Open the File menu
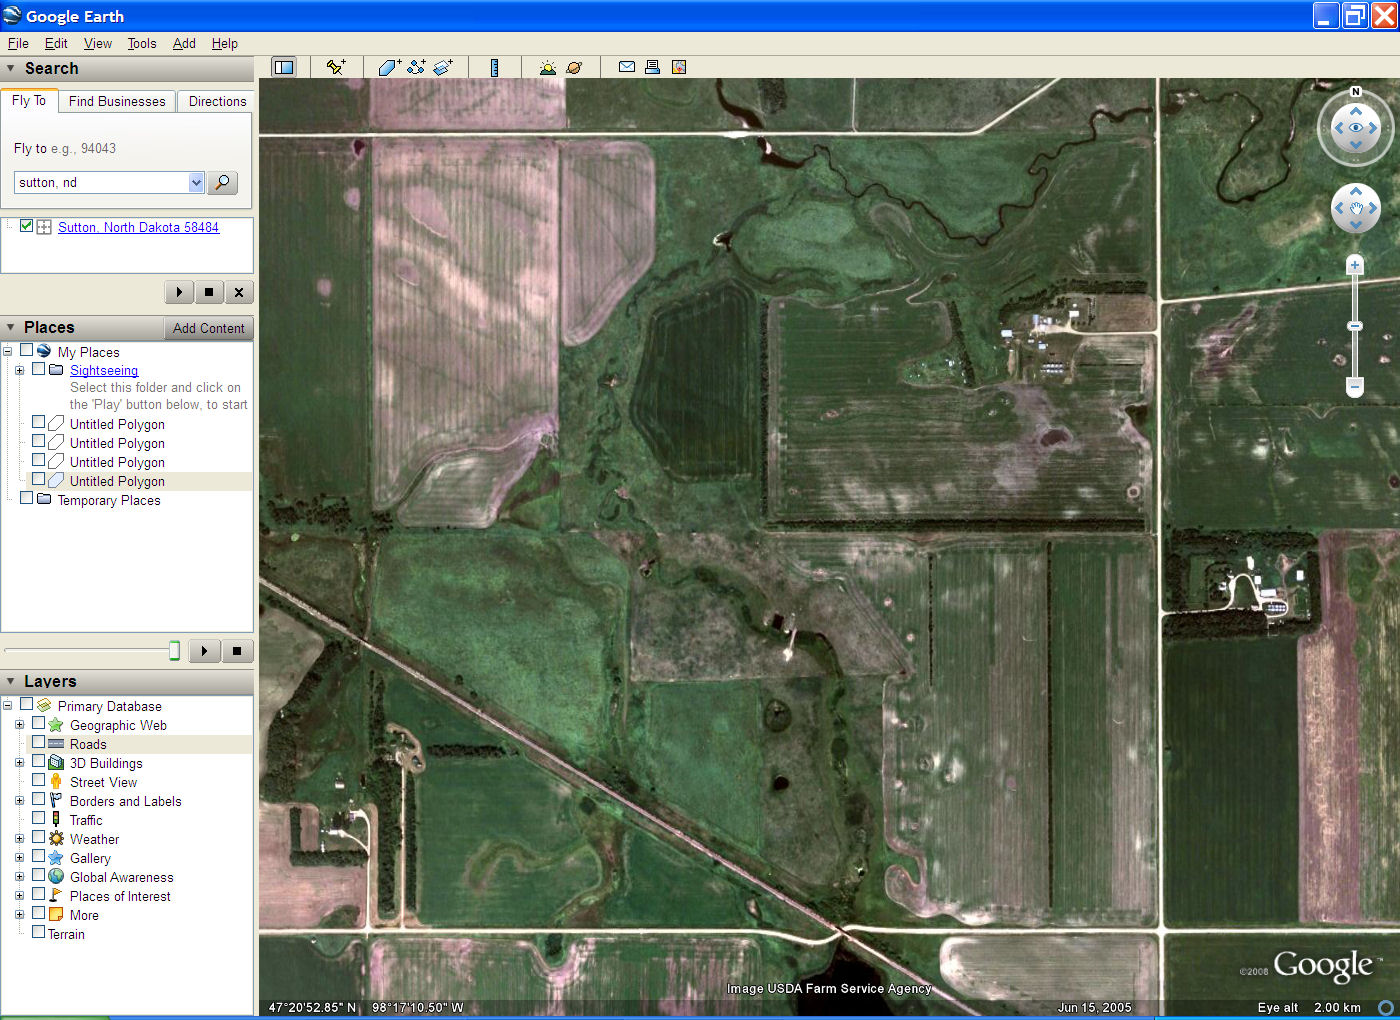Viewport: 1400px width, 1020px height. [x=18, y=43]
